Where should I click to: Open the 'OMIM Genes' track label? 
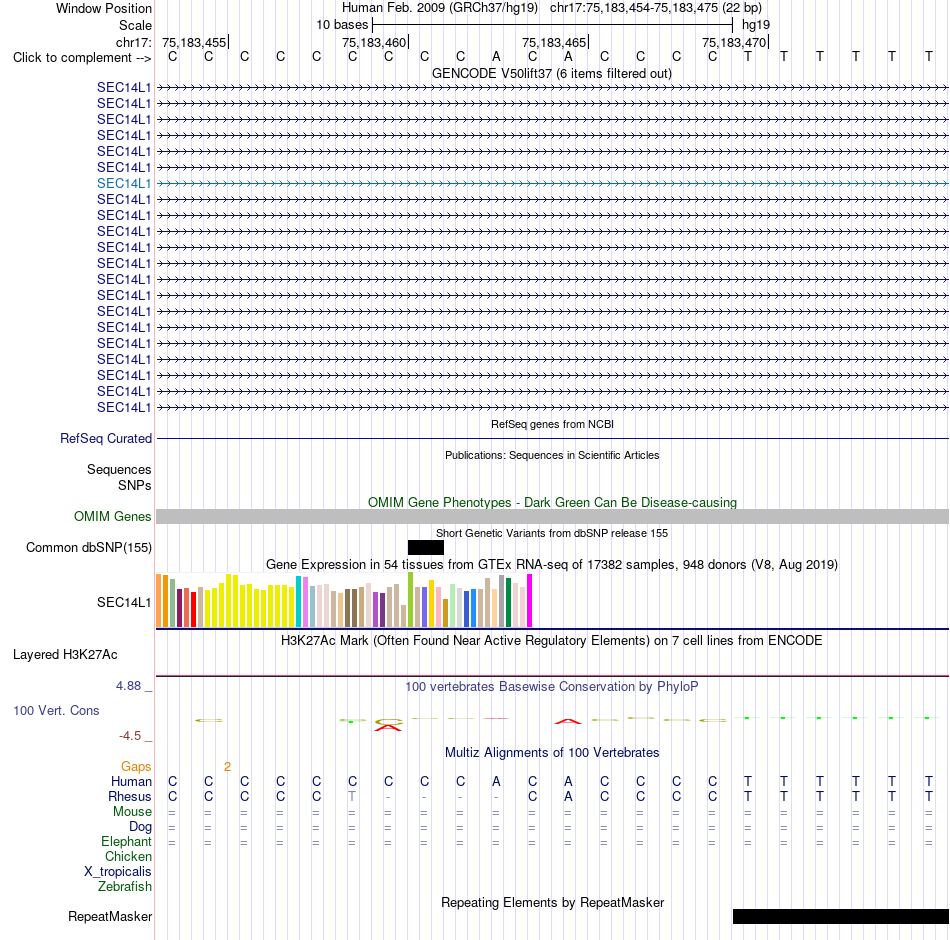coord(112,516)
